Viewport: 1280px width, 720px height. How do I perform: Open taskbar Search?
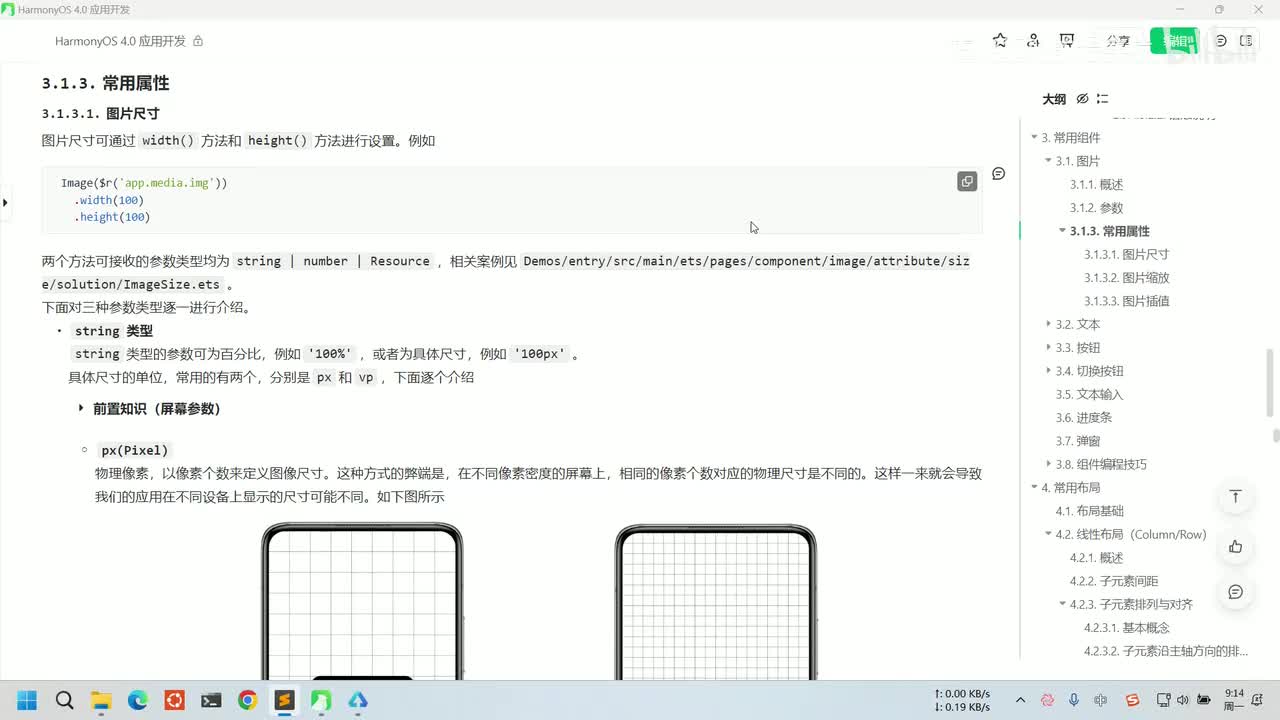(64, 700)
